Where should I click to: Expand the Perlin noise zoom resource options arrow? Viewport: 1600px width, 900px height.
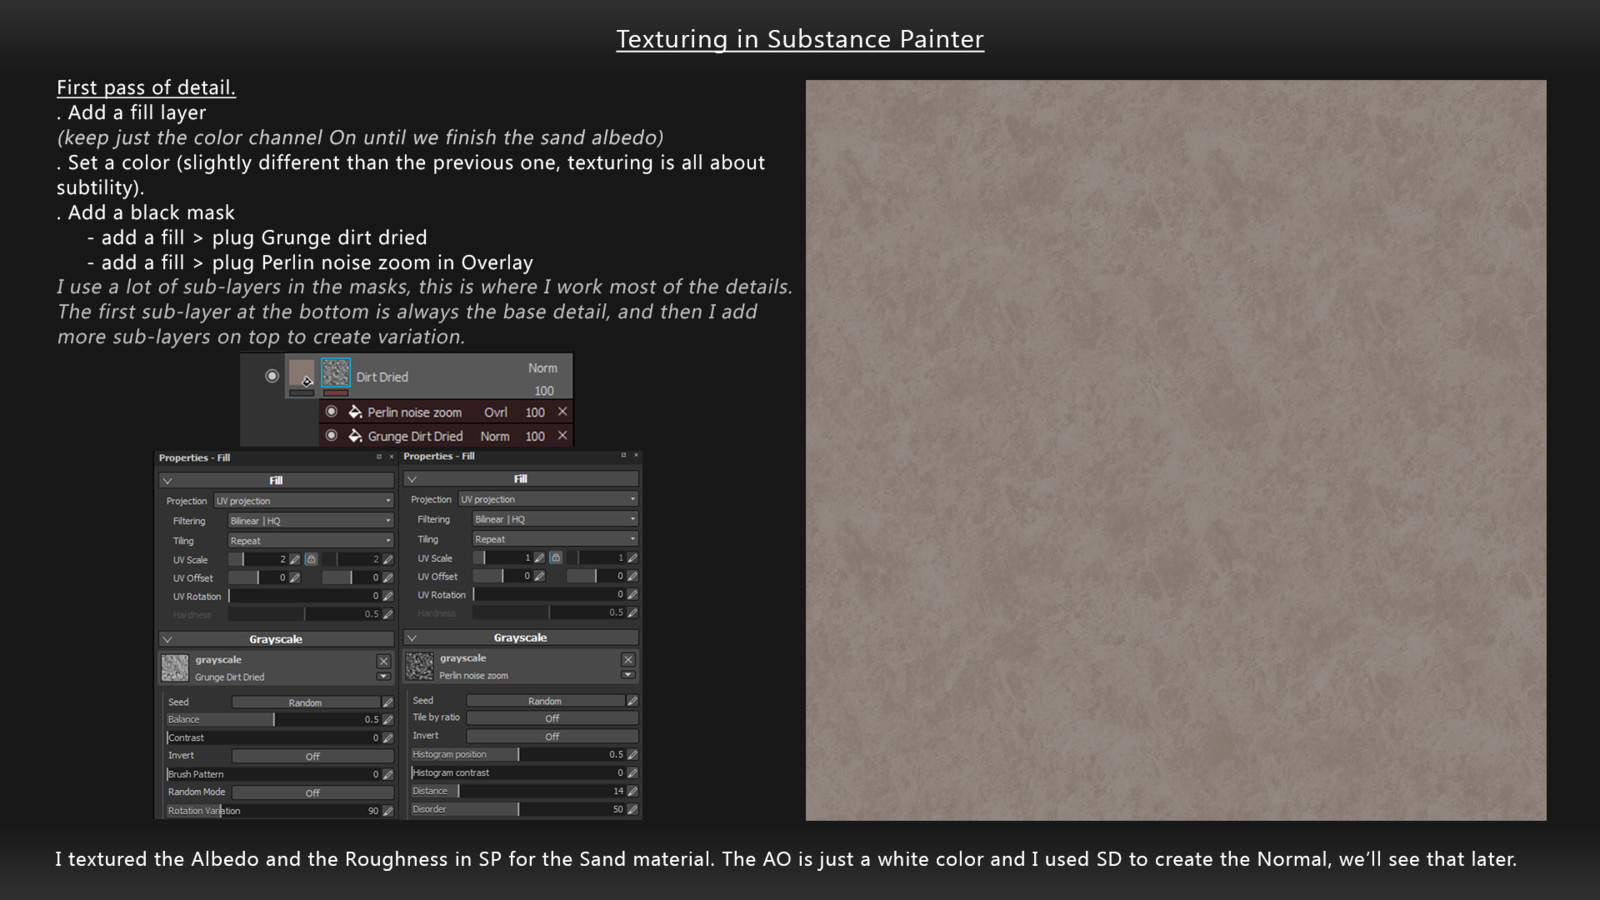point(628,675)
